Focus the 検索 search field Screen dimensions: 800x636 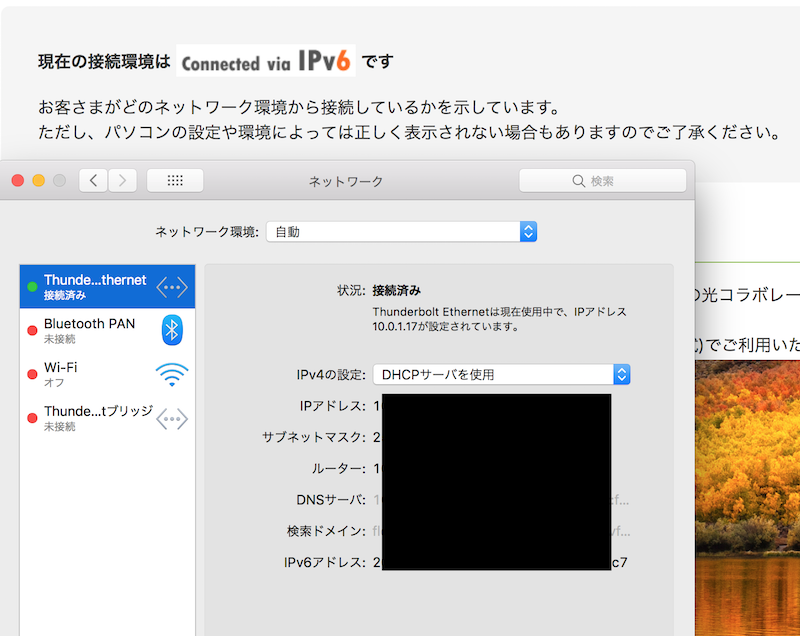point(603,181)
